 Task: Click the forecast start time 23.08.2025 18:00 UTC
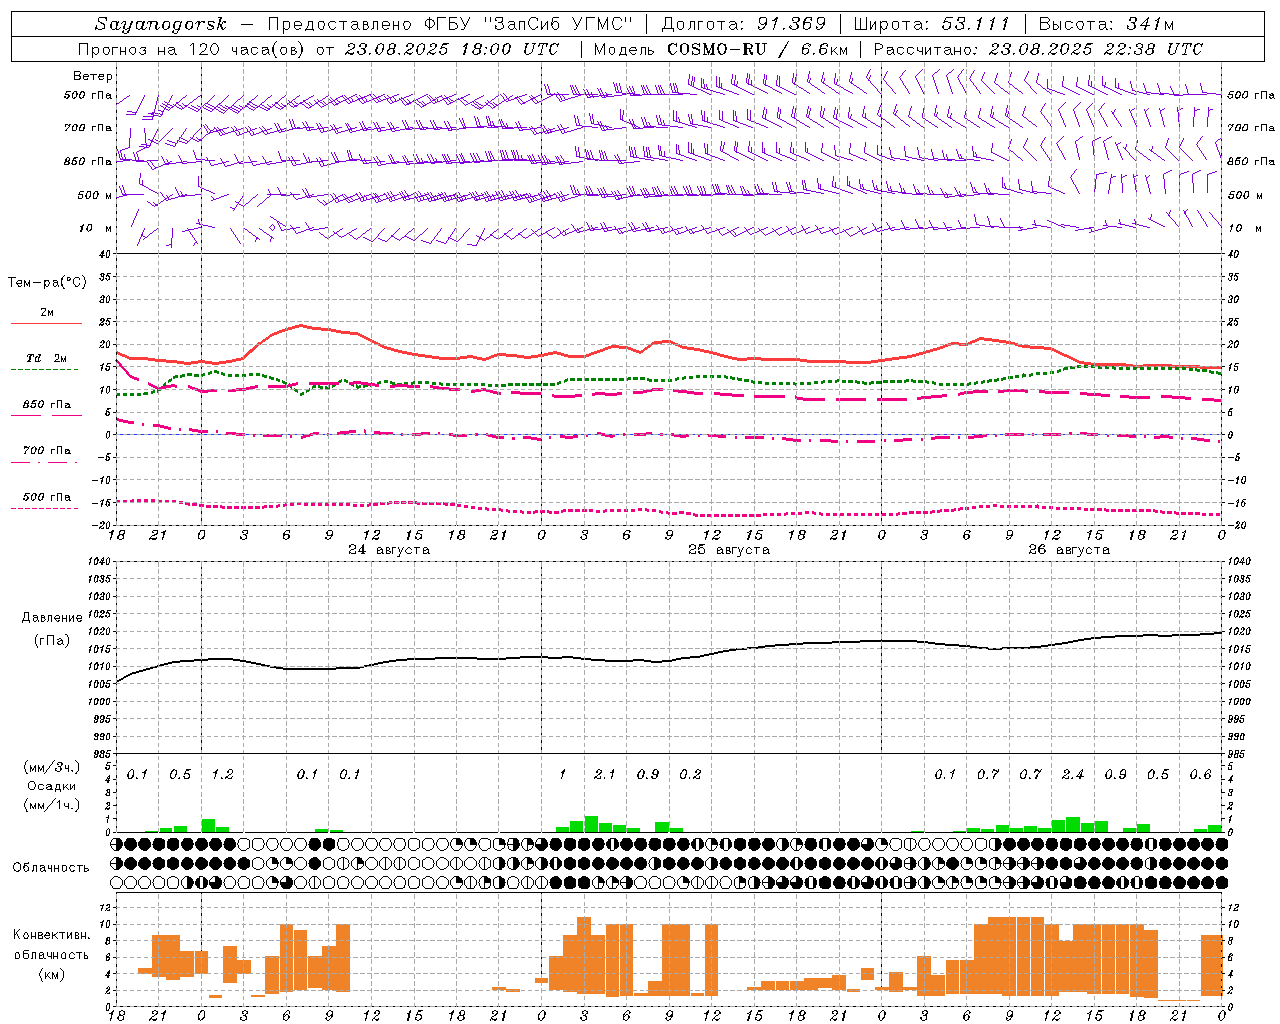[452, 49]
